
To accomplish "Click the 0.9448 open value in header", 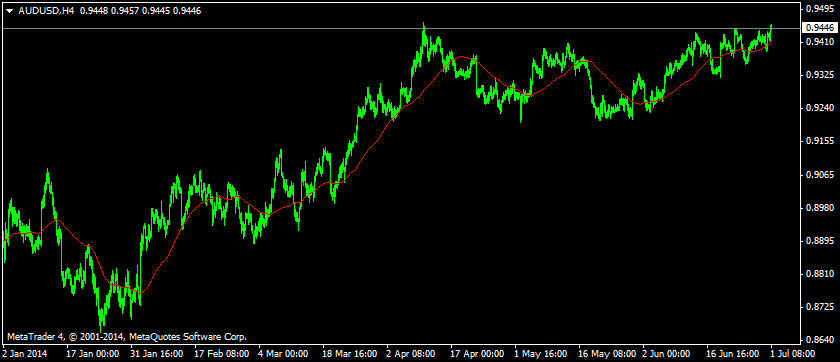I will pos(94,11).
